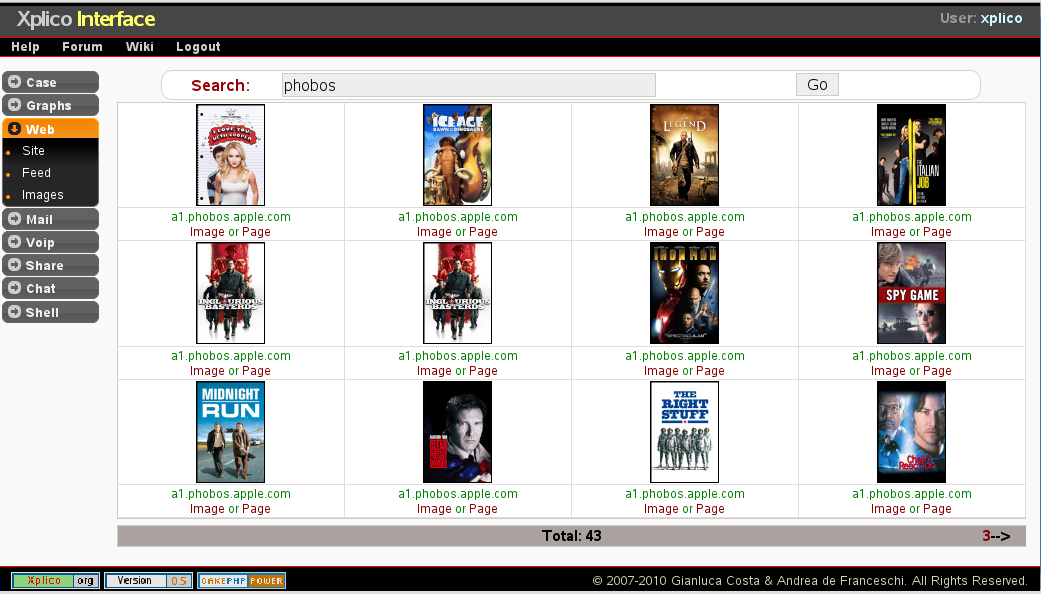Click the arrow icon beside Mail
This screenshot has height=594, width=1041.
click(x=15, y=219)
